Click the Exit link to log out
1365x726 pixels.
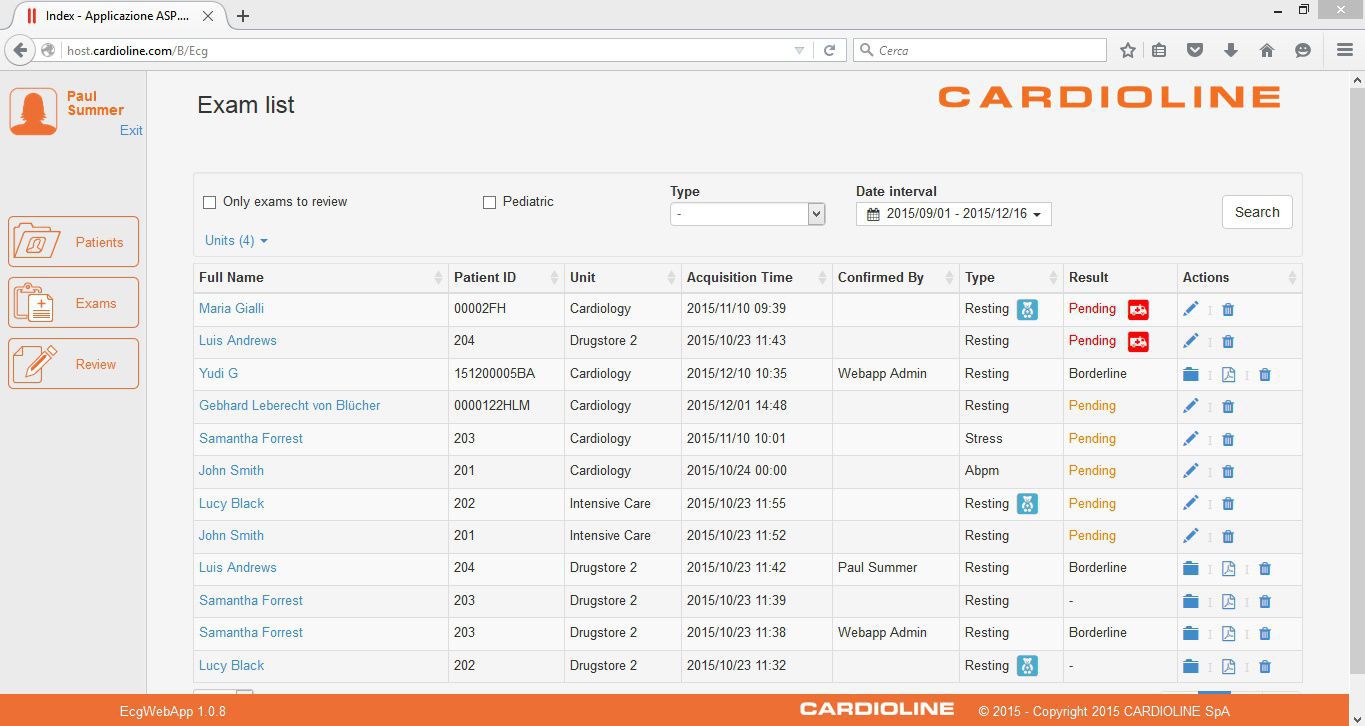pos(131,130)
